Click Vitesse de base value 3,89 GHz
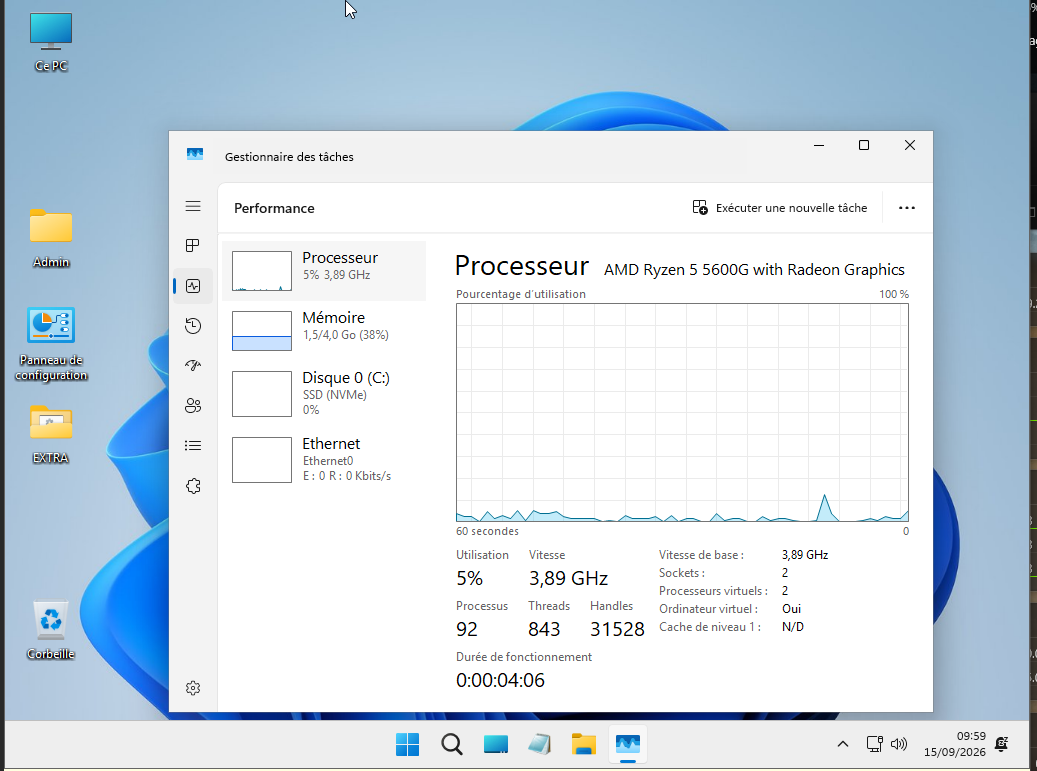 [805, 555]
